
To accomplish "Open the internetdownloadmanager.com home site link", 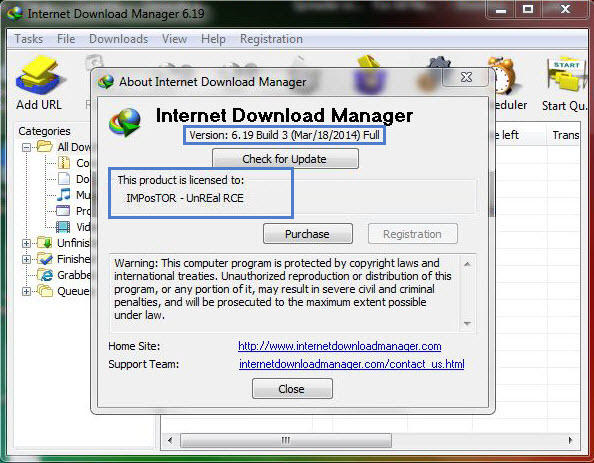I will point(339,346).
